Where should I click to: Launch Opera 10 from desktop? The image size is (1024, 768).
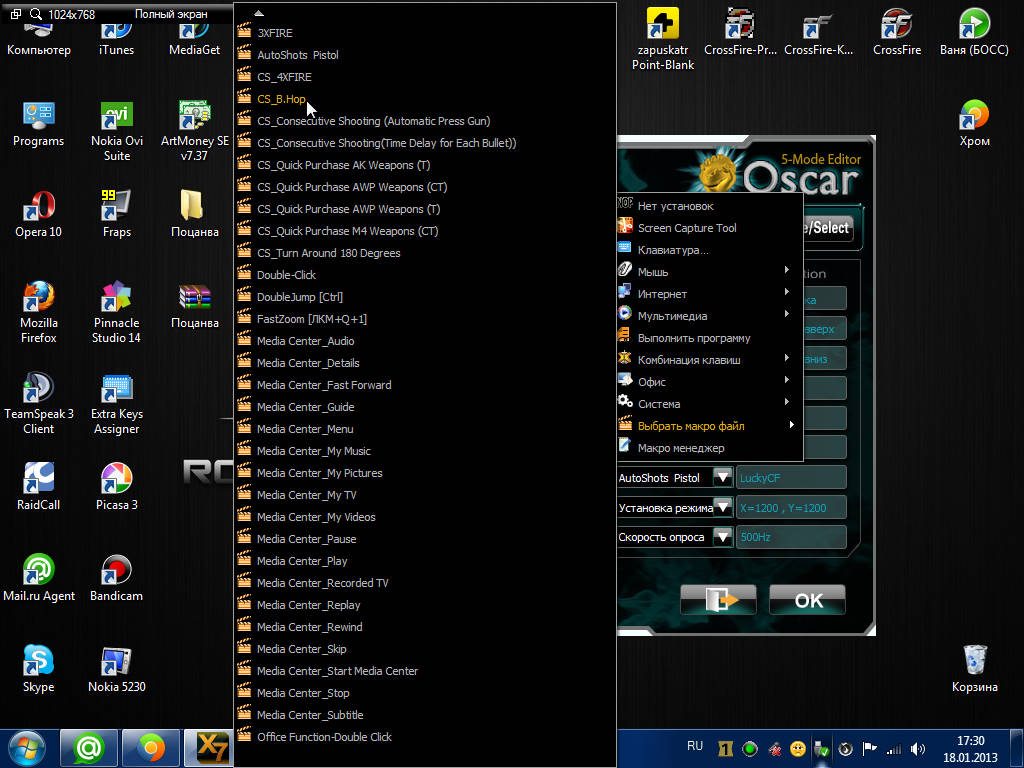point(39,215)
